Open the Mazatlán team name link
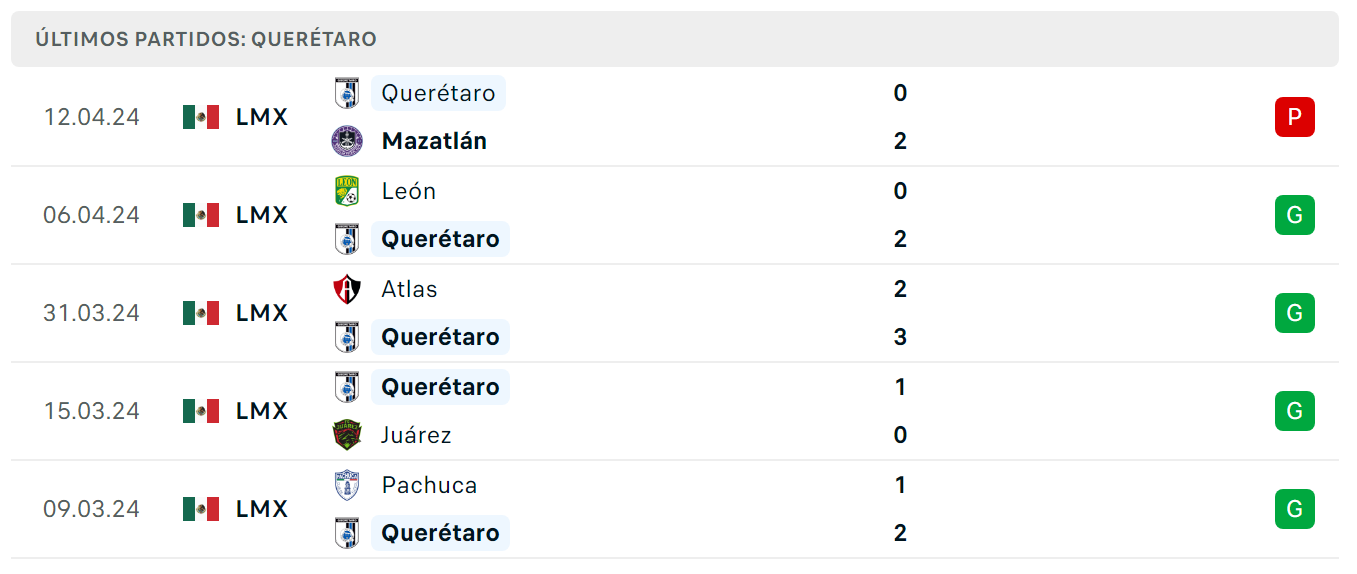This screenshot has height=574, width=1357. [x=434, y=141]
